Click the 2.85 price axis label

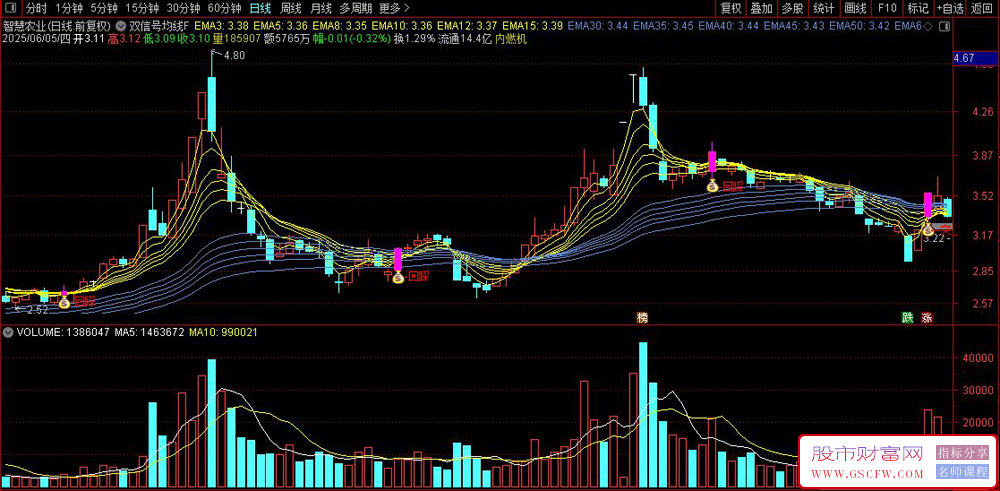[x=983, y=272]
